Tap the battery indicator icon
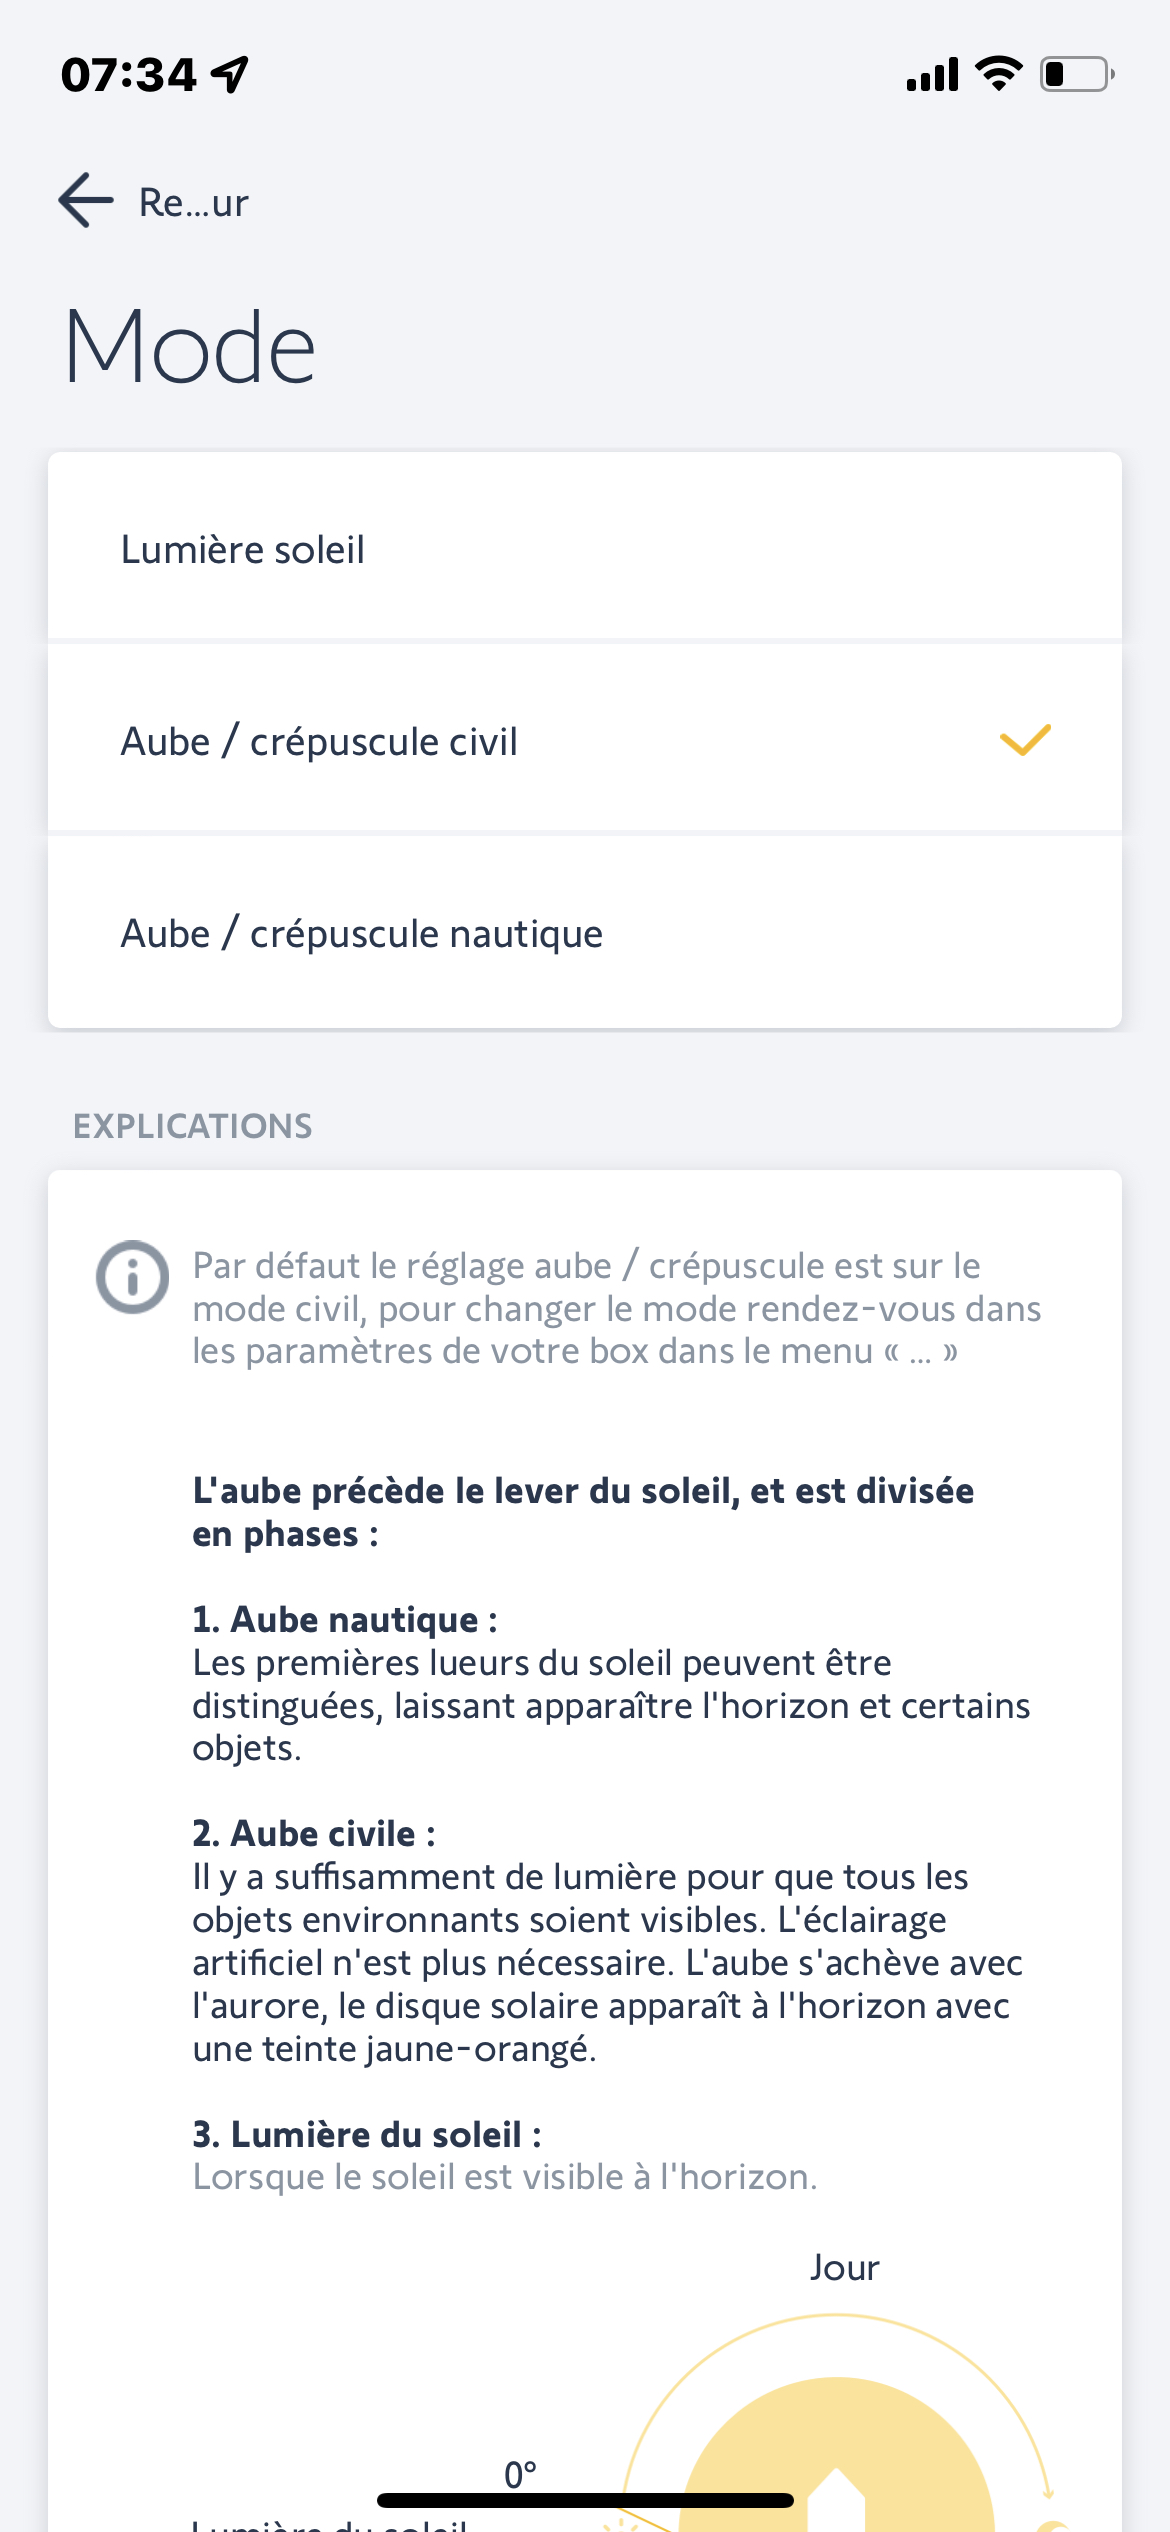The width and height of the screenshot is (1170, 2532). pyautogui.click(x=1076, y=74)
